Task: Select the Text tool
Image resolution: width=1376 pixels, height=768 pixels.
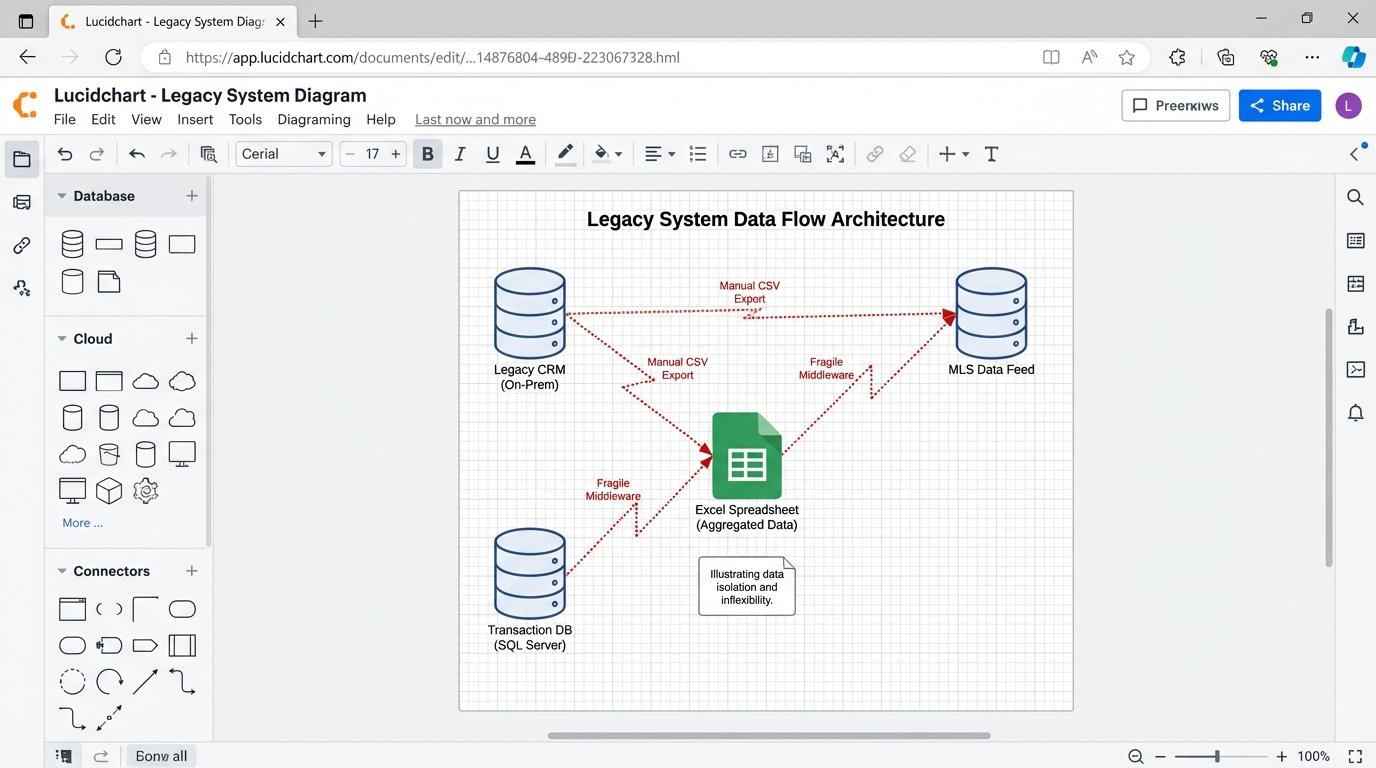Action: tap(991, 154)
